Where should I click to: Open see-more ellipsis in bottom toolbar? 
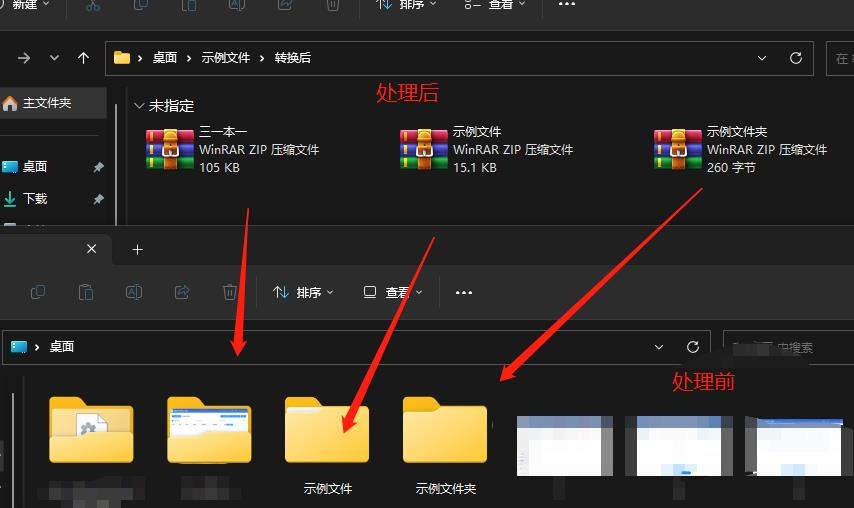(x=464, y=292)
